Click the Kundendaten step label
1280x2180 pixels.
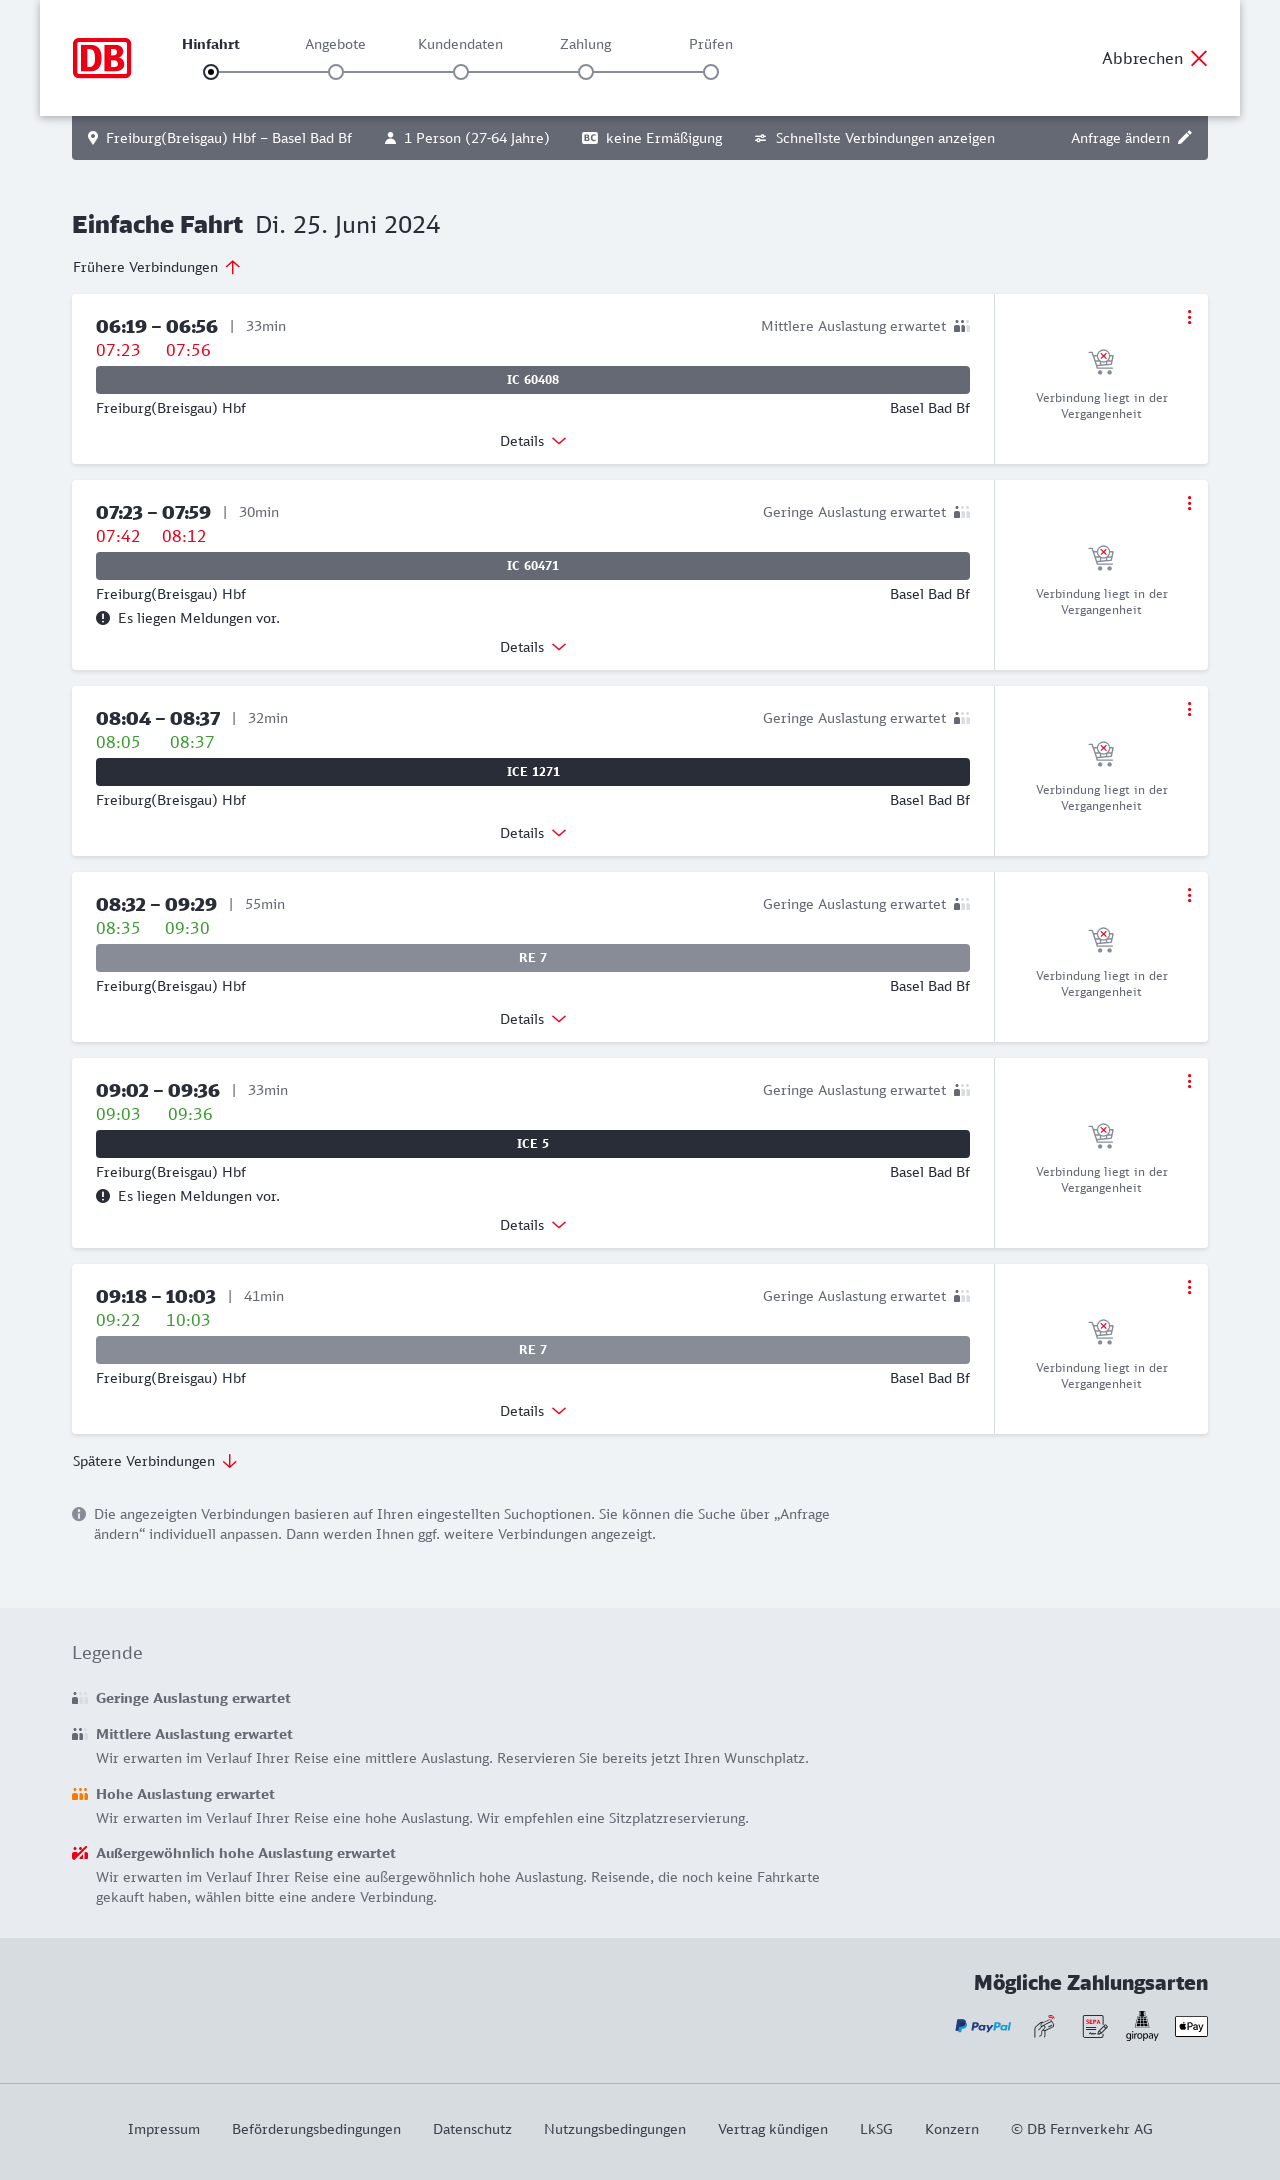(x=460, y=44)
